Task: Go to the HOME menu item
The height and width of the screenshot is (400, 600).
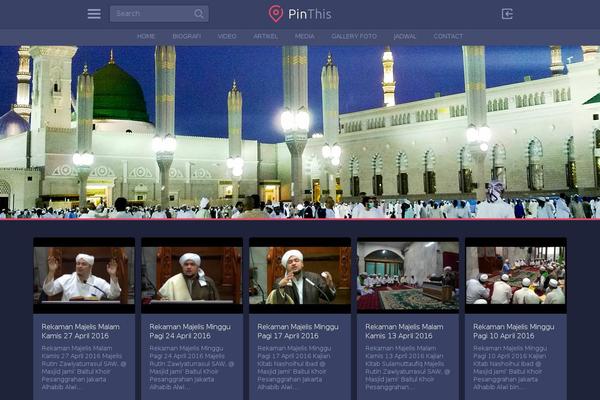Action: pos(146,36)
